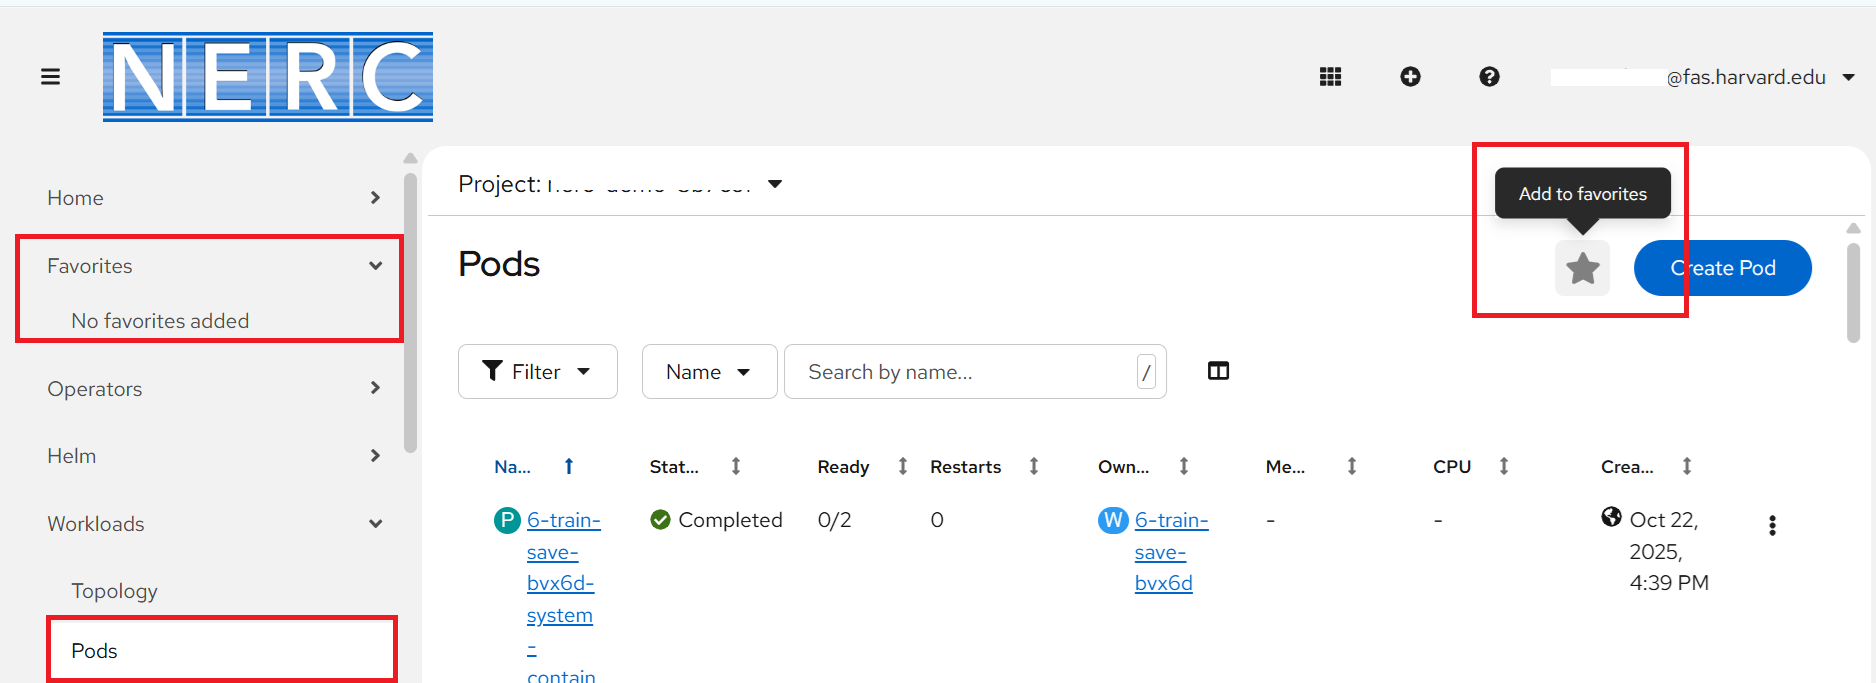The image size is (1876, 683).
Task: Open the help question mark menu
Action: point(1489,77)
